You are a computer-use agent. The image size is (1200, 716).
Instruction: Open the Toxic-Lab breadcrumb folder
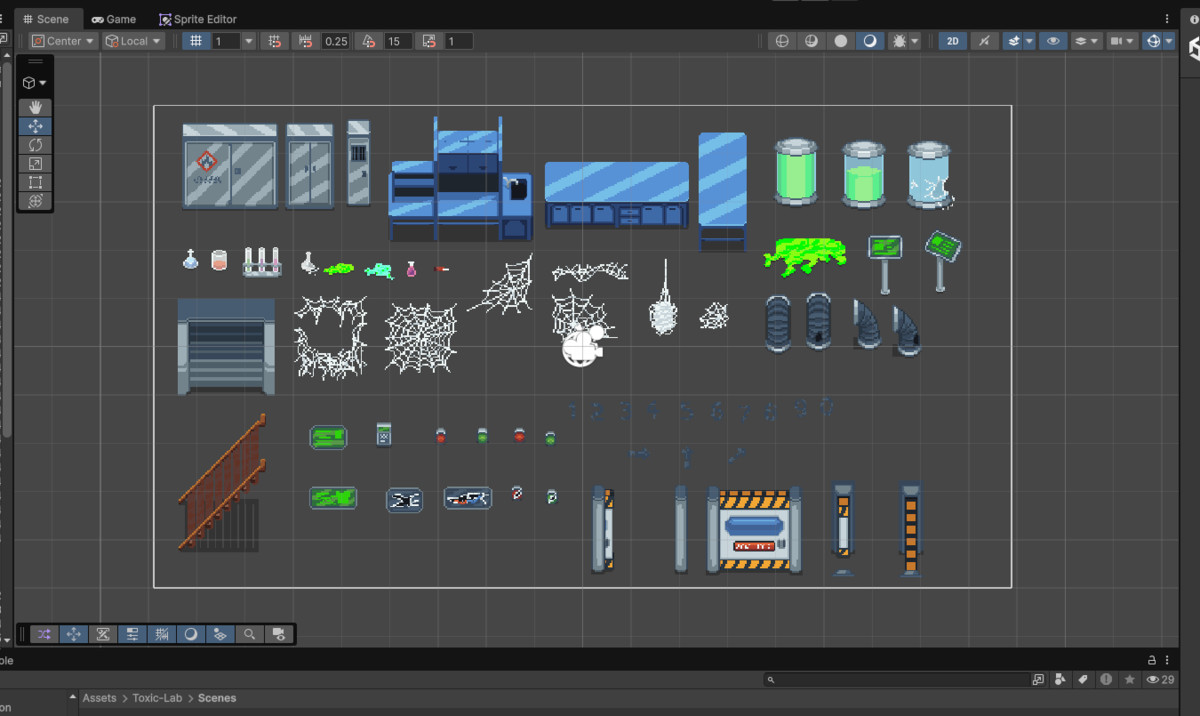pyautogui.click(x=158, y=698)
